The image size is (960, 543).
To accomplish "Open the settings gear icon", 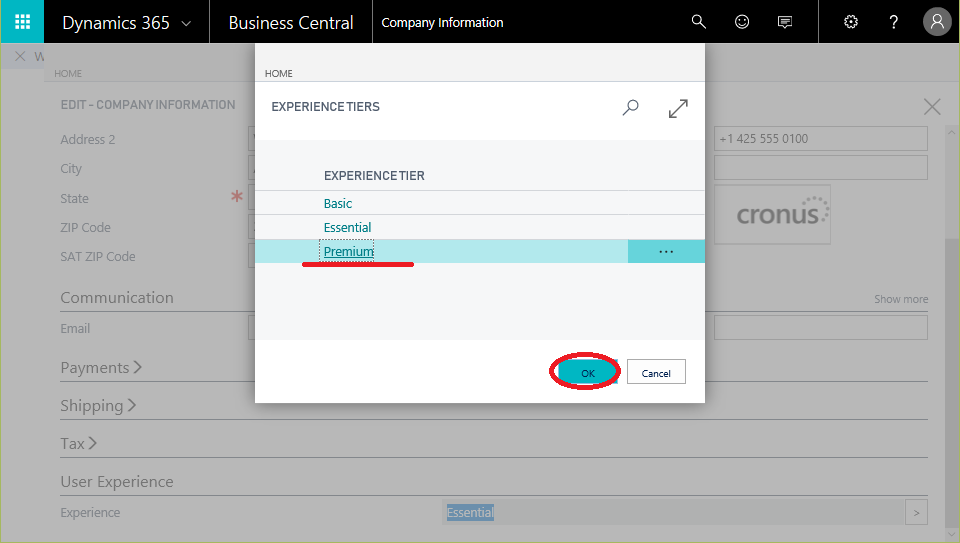I will click(x=850, y=22).
